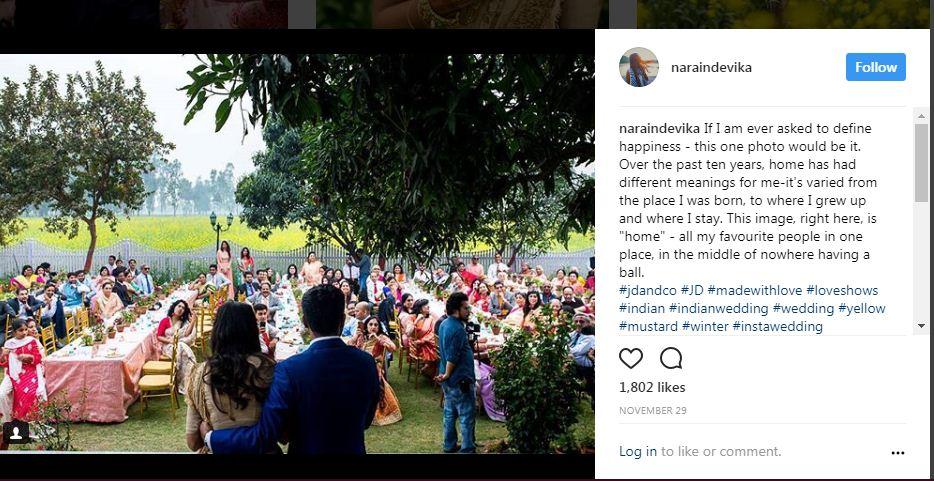Open the #jdandco hashtag

pyautogui.click(x=647, y=291)
